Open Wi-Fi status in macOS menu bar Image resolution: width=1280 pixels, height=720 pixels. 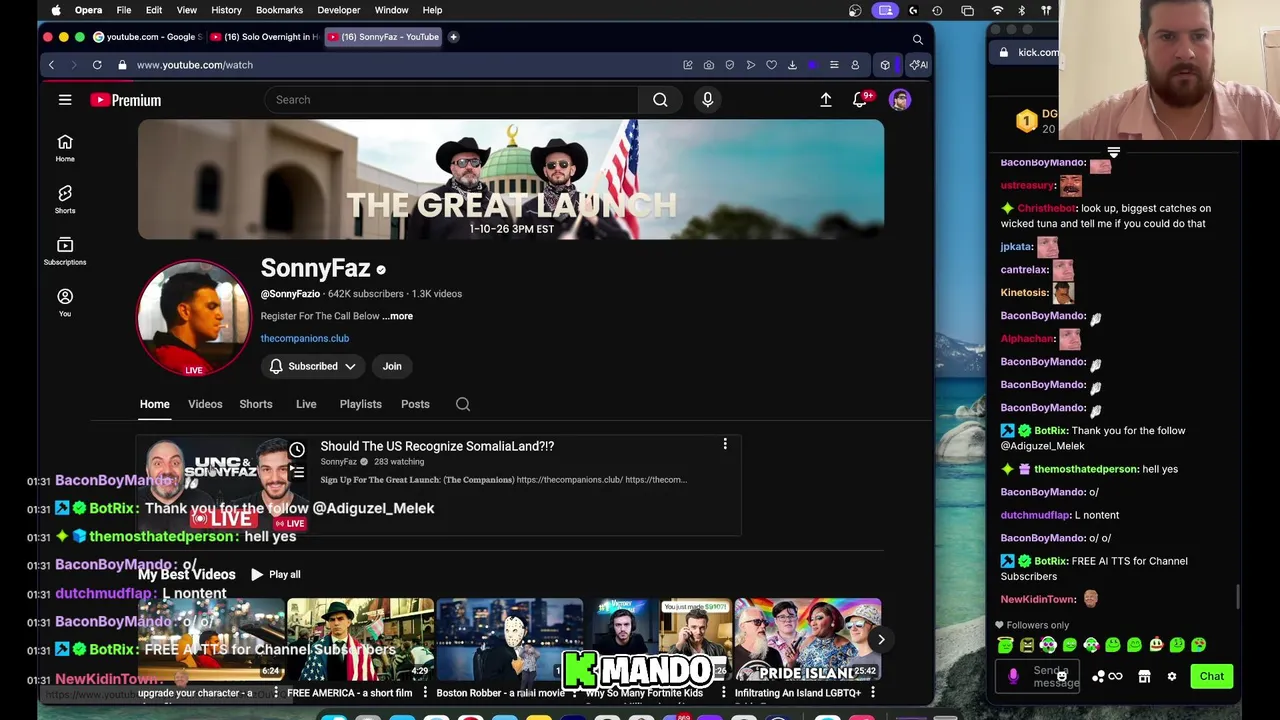997,10
